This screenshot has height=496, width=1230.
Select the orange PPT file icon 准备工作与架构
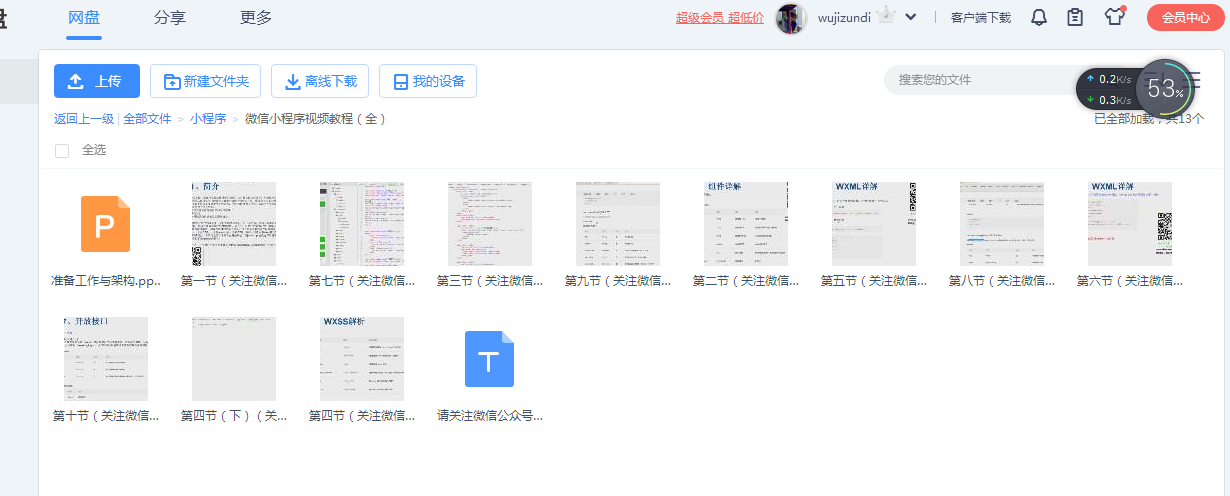pos(106,224)
